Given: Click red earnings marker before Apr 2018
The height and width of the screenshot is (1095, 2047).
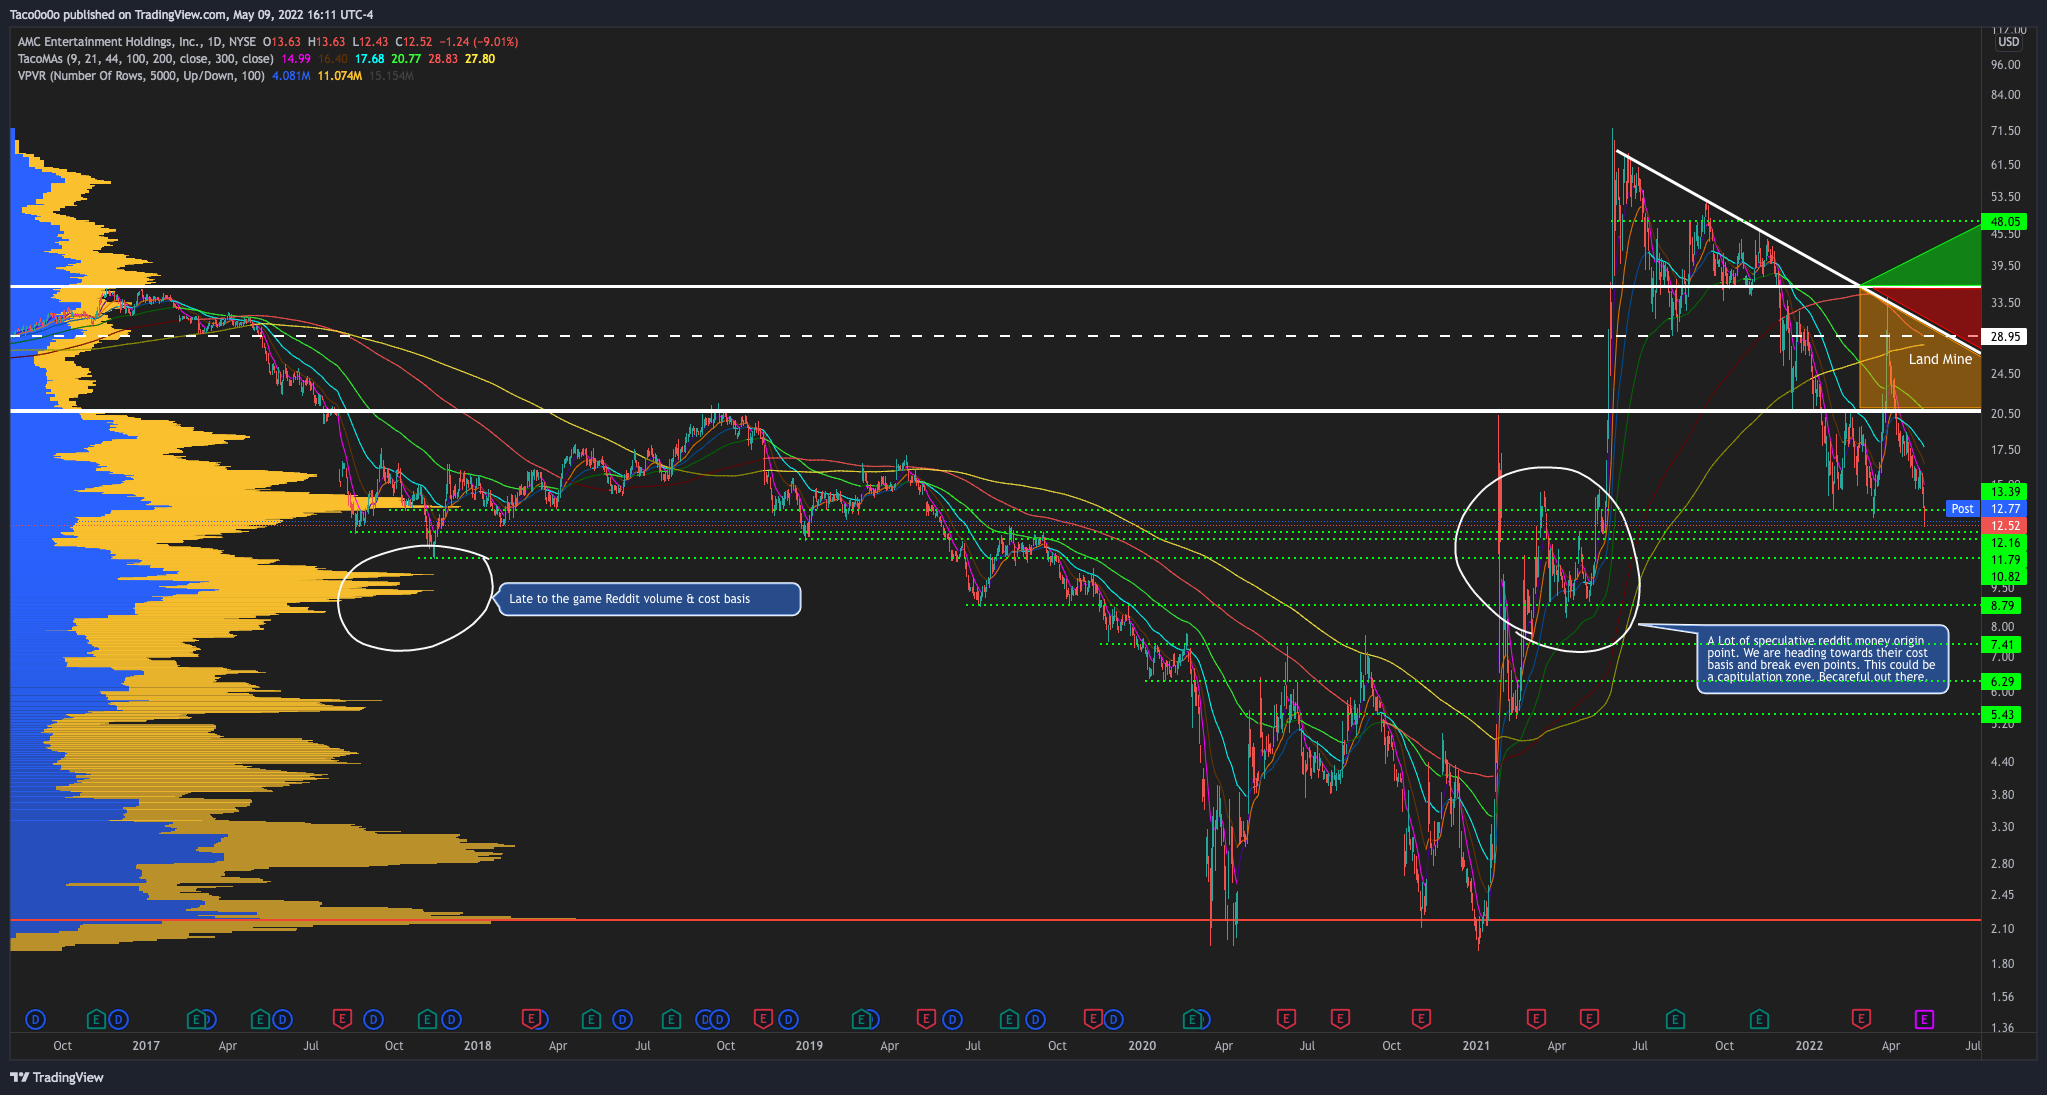Looking at the screenshot, I should tap(532, 1019).
